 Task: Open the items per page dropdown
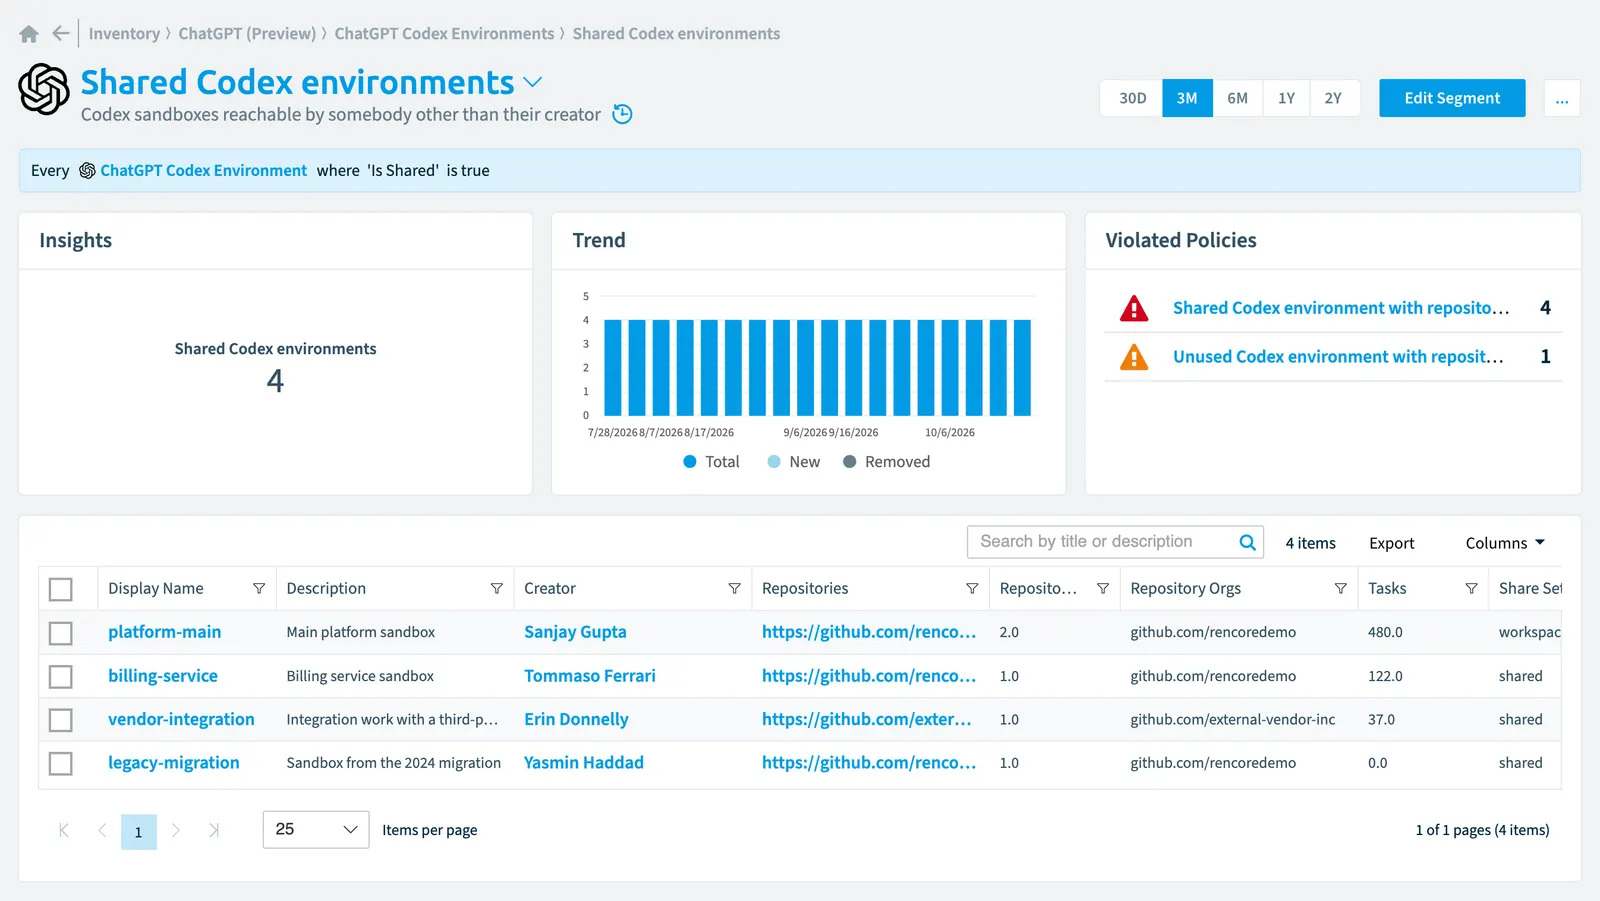tap(316, 830)
